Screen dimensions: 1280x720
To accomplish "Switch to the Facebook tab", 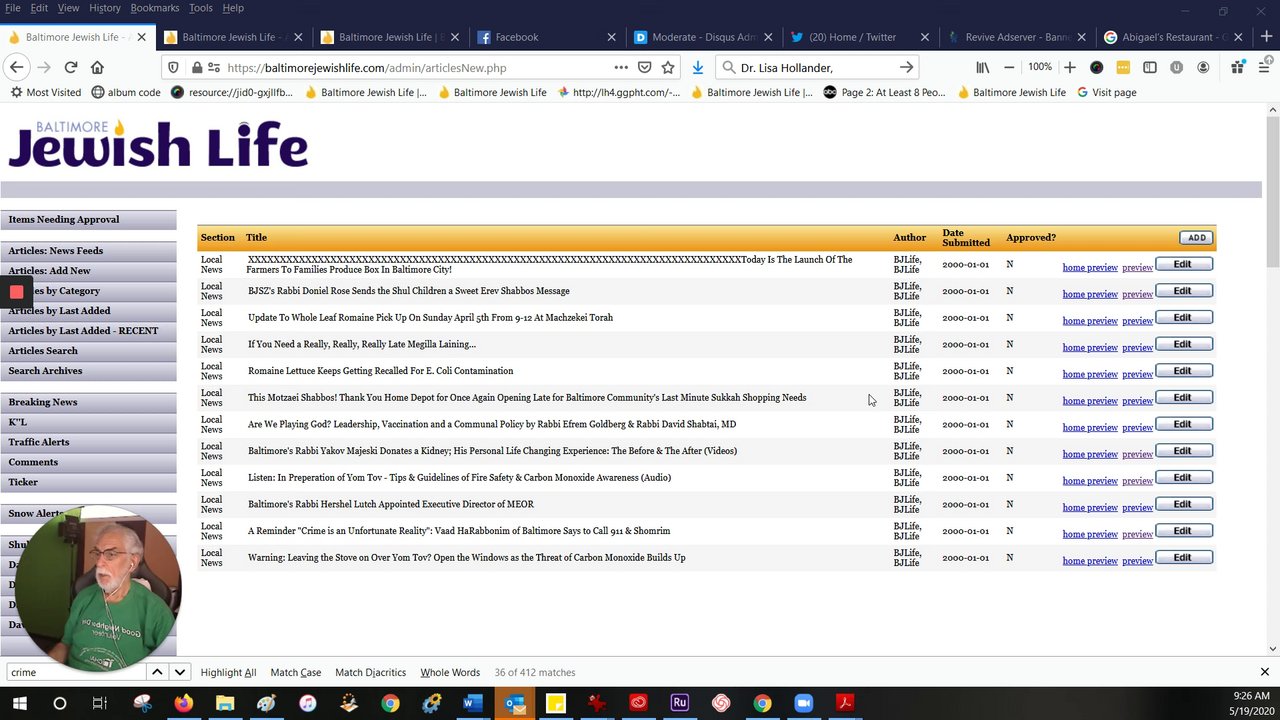I will coord(547,37).
